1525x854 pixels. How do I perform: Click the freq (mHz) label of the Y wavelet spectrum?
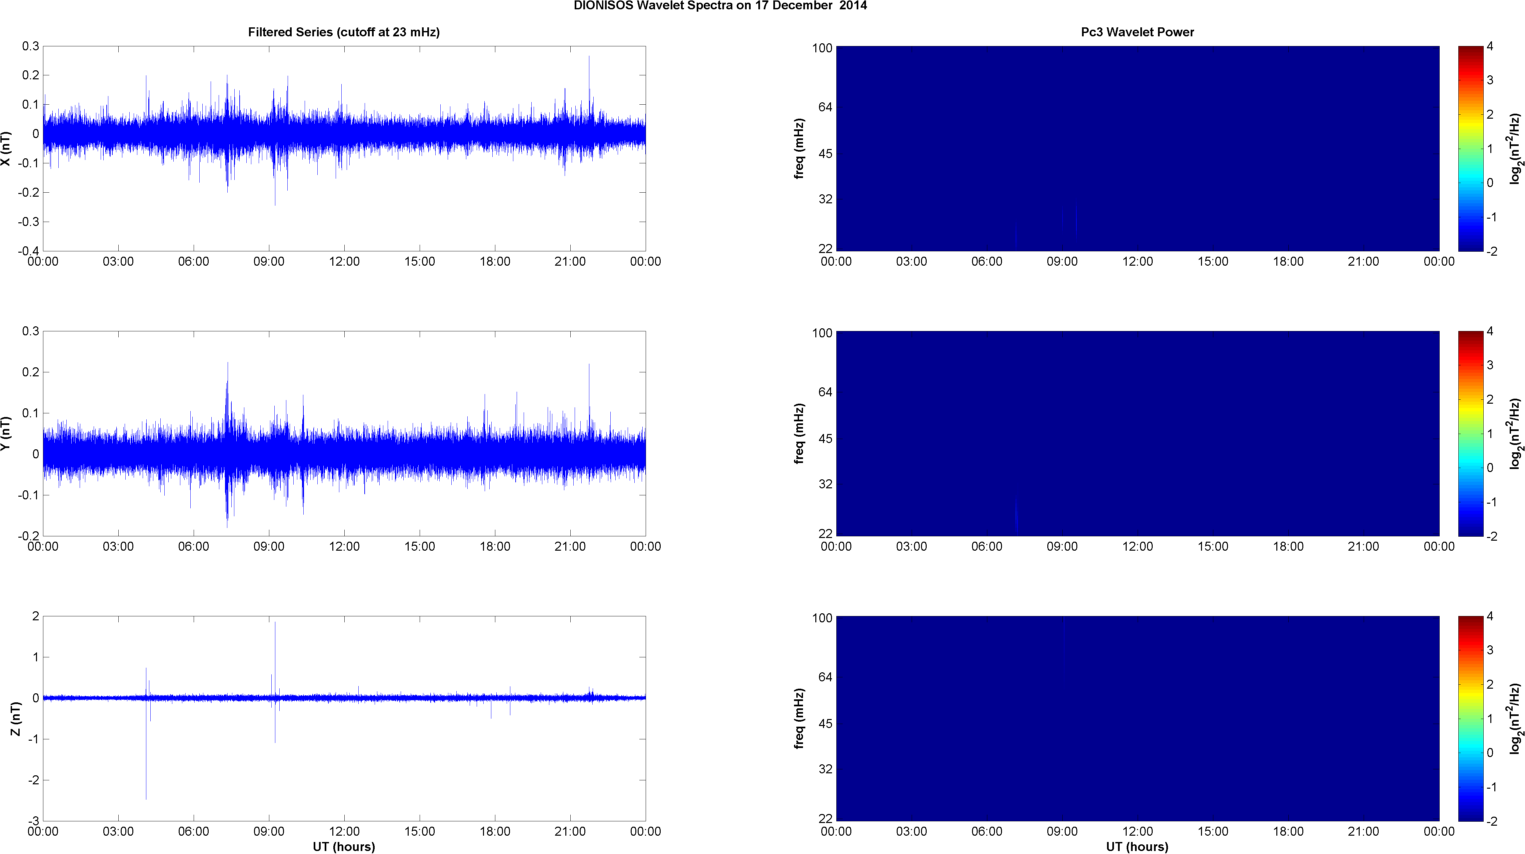pyautogui.click(x=799, y=433)
